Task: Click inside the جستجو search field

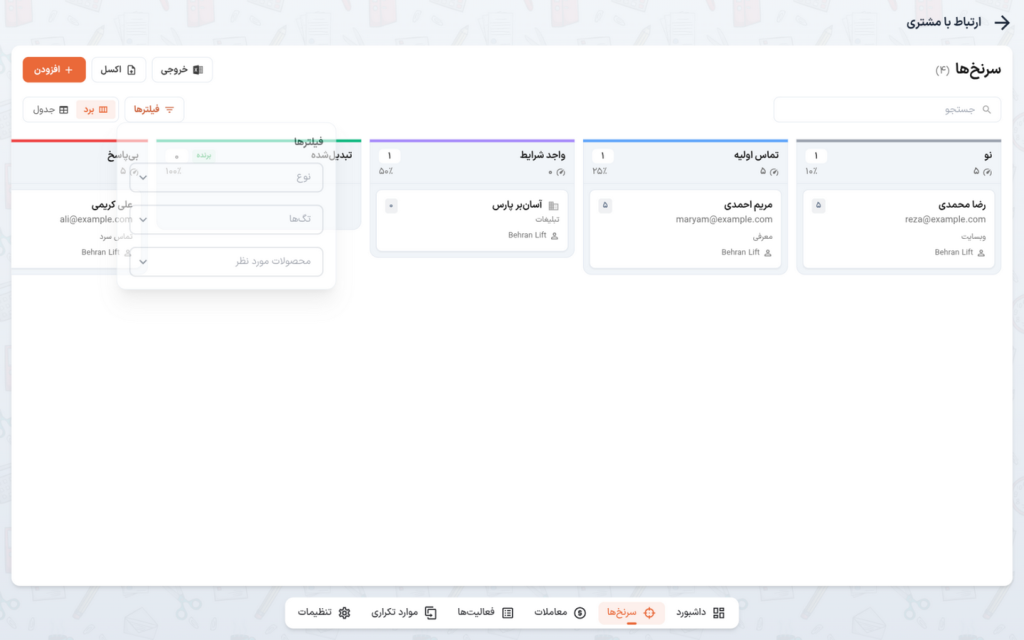Action: (x=887, y=110)
